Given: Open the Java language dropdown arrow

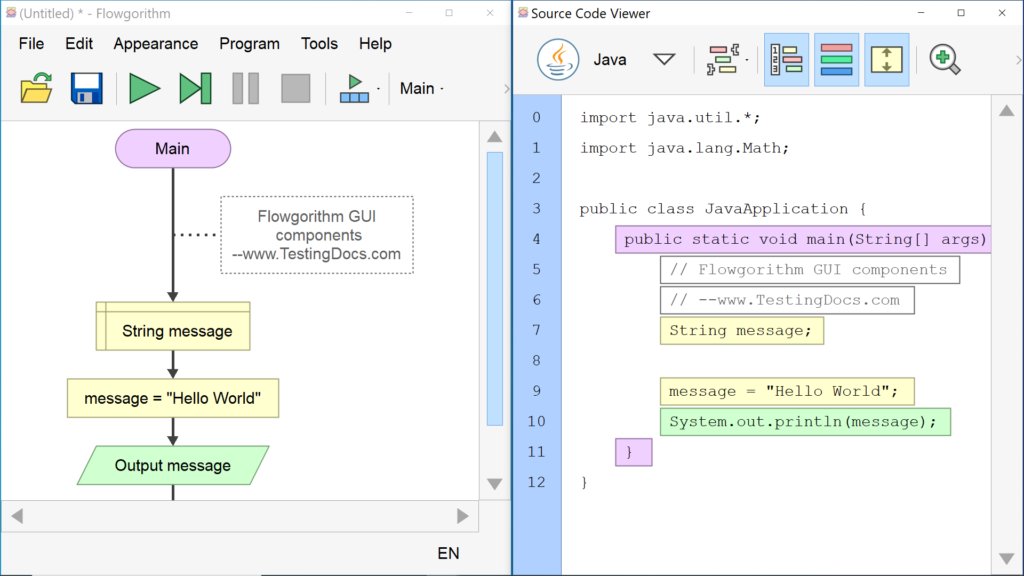Looking at the screenshot, I should click(x=664, y=60).
